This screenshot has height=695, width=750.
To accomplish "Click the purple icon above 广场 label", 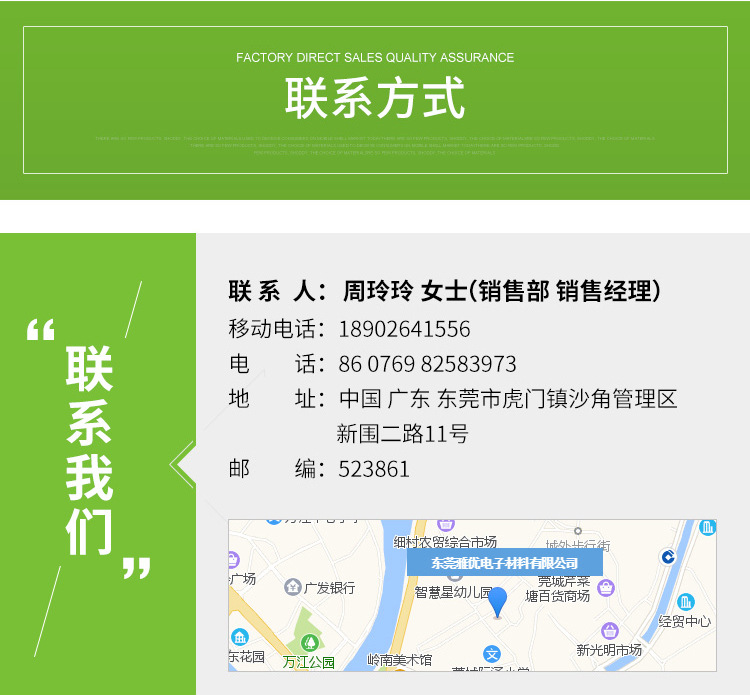I will 233,560.
